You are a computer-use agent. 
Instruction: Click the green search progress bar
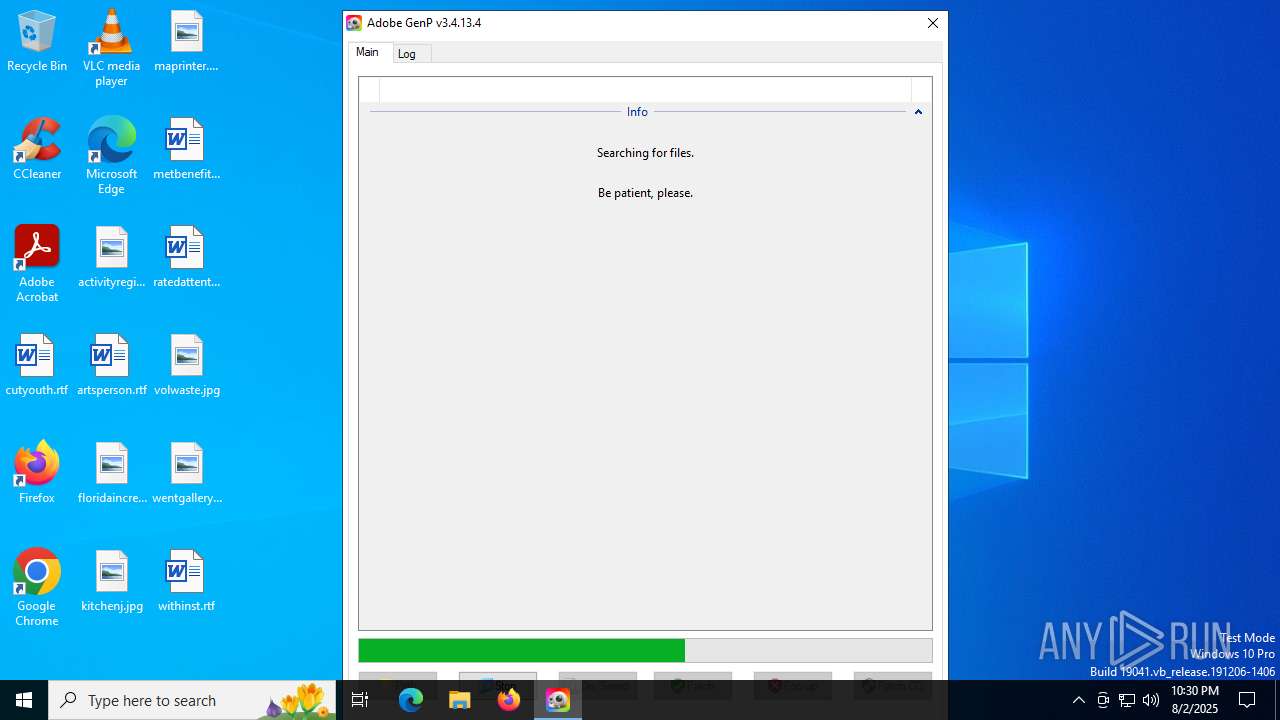645,651
